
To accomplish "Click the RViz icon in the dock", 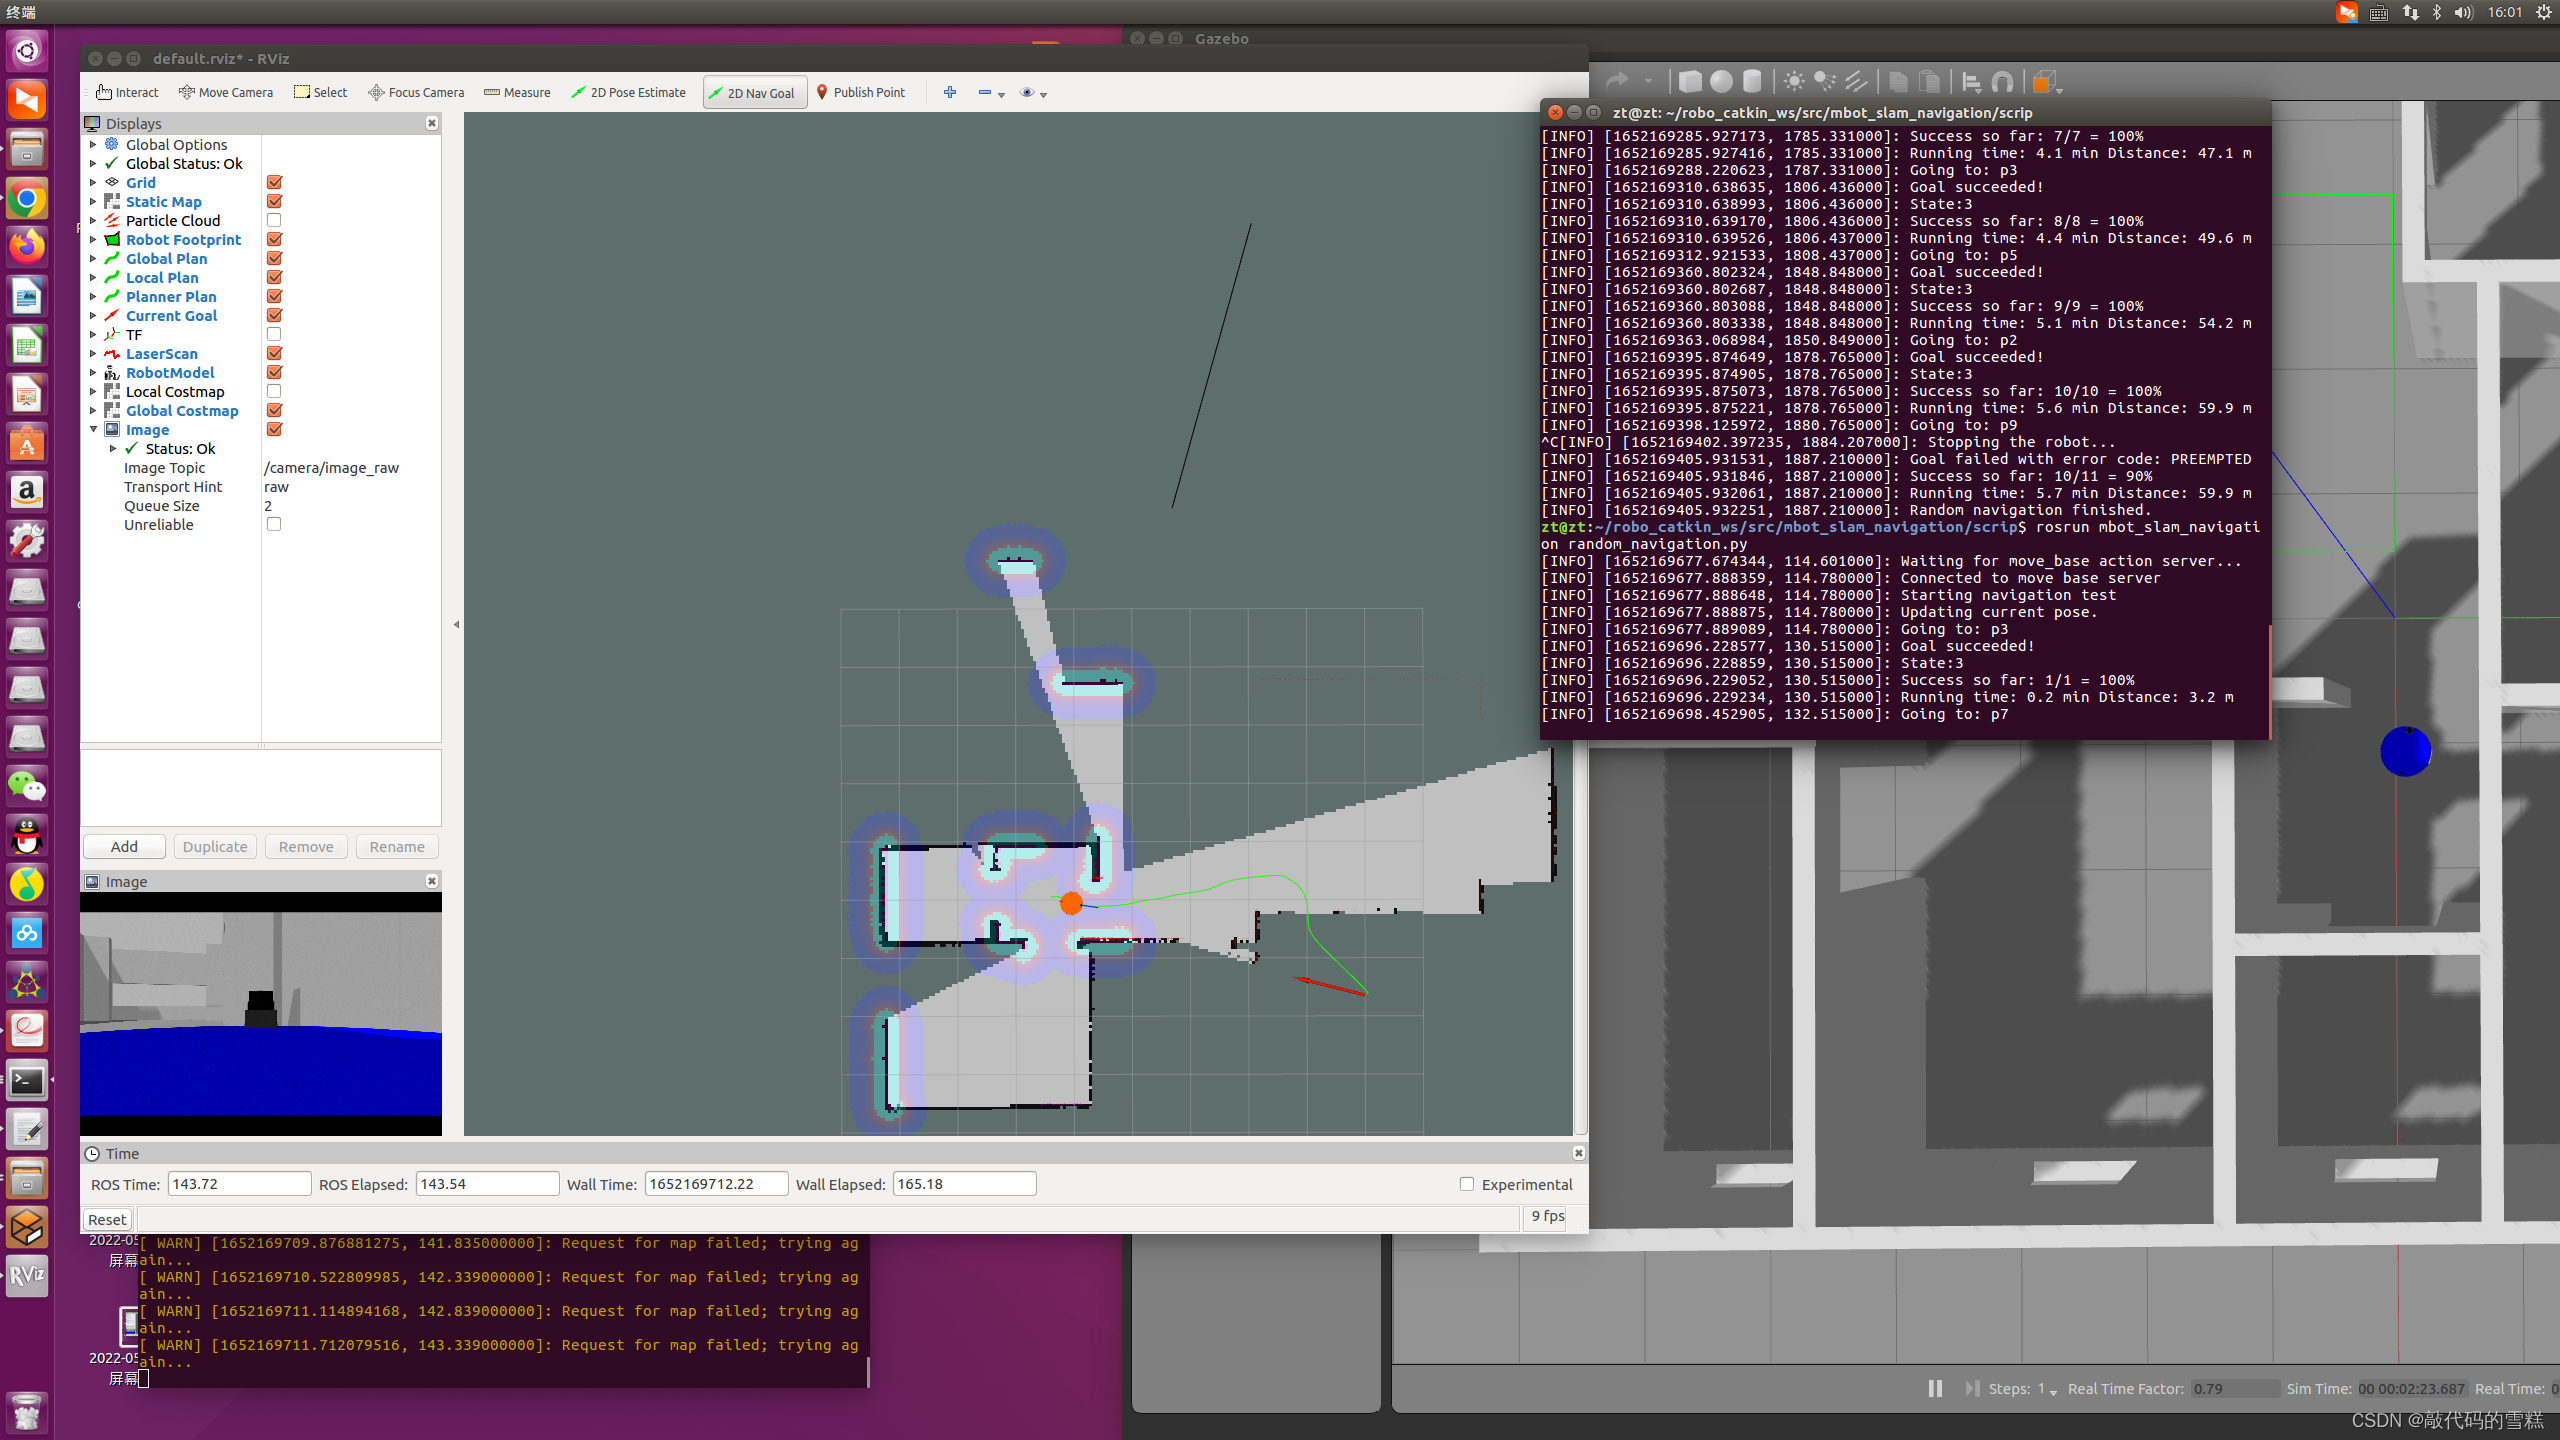I will click(27, 1276).
